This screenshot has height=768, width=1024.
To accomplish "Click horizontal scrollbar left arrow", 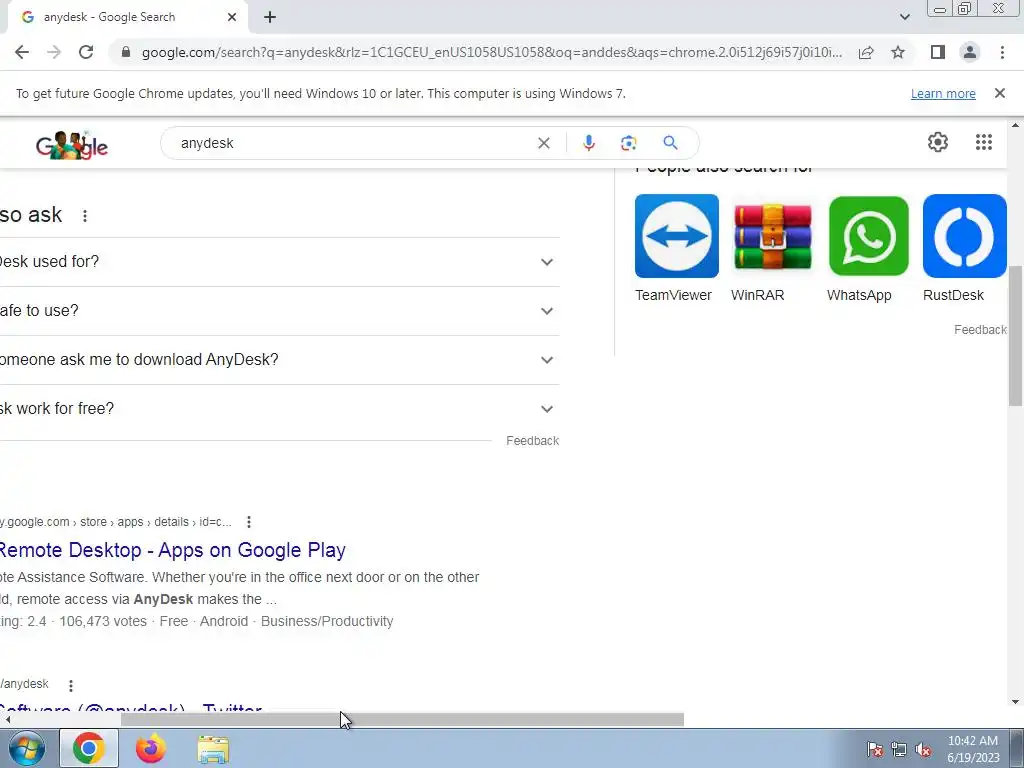I will coord(7,720).
